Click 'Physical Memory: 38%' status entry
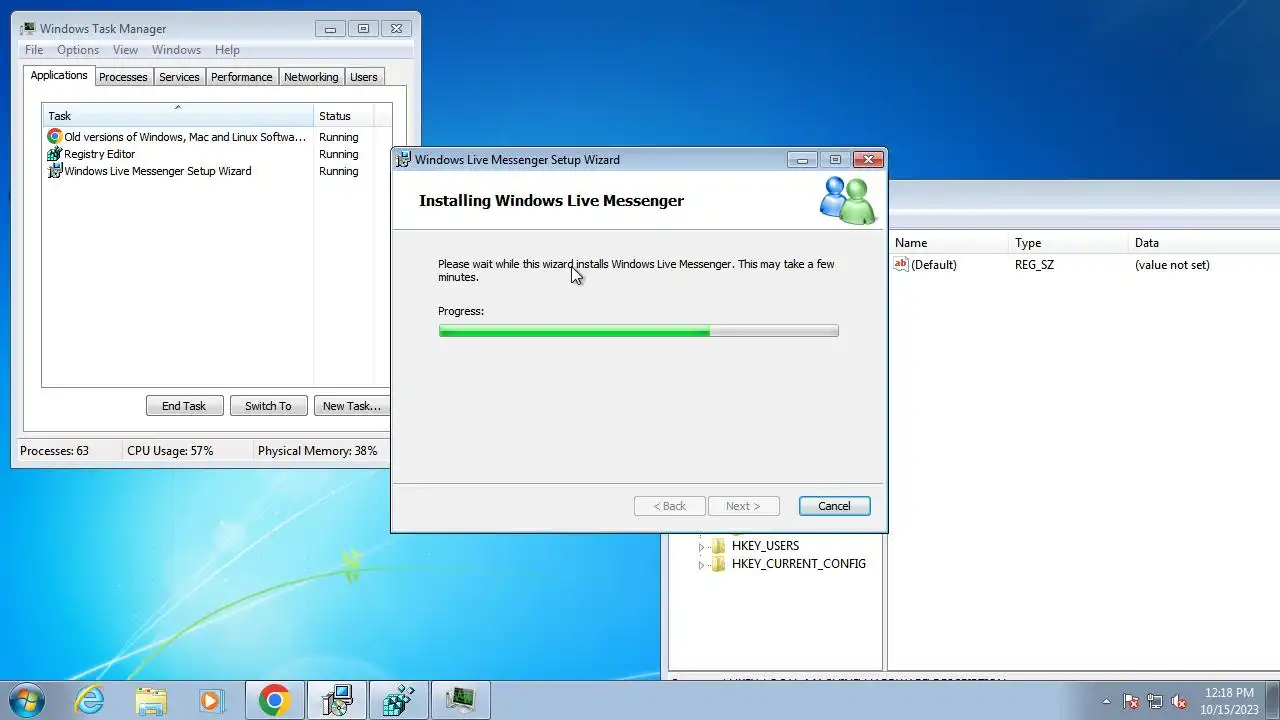This screenshot has width=1280, height=720. pos(317,451)
